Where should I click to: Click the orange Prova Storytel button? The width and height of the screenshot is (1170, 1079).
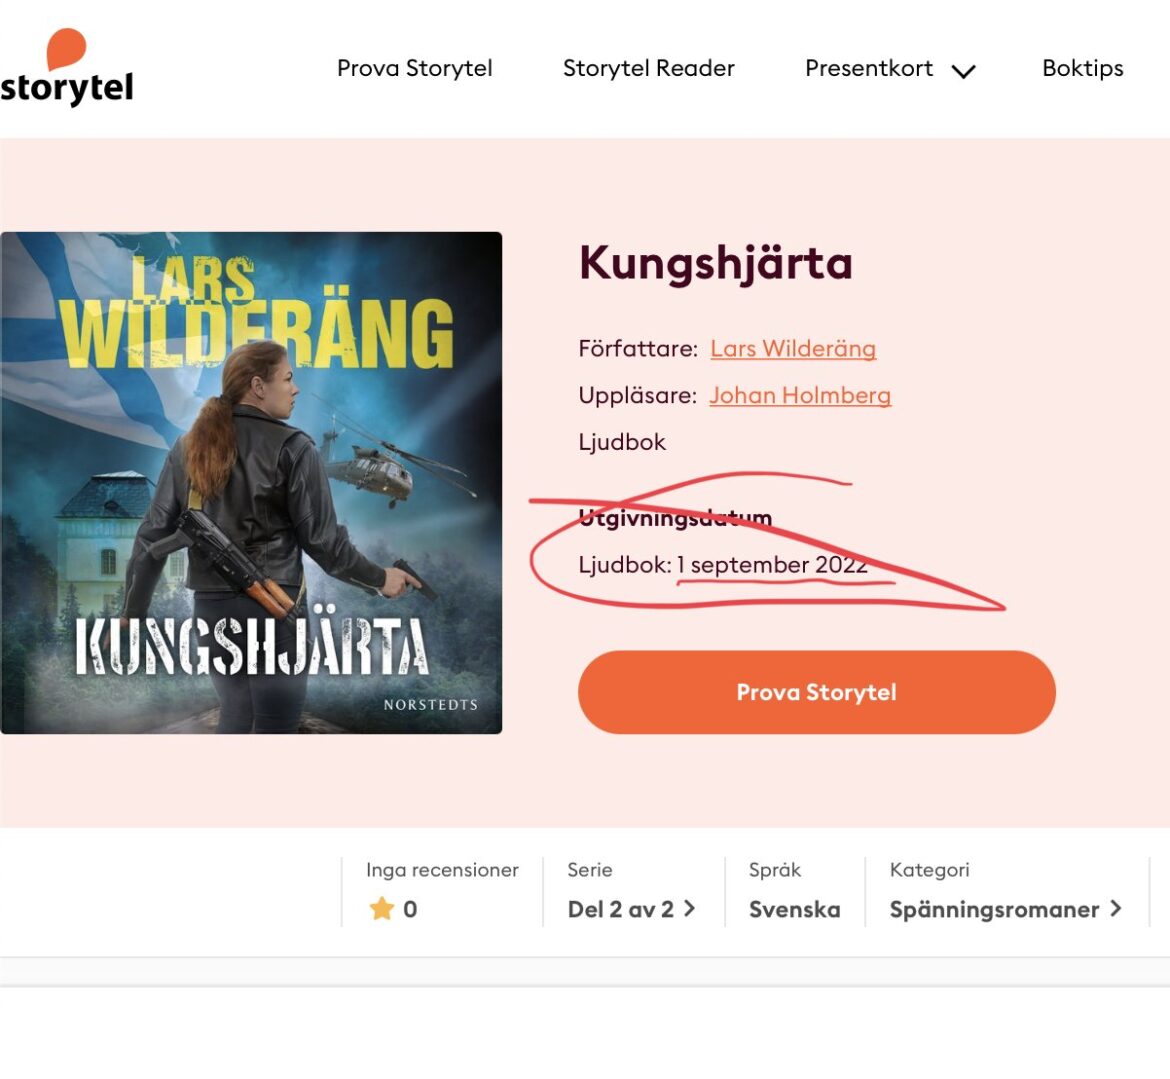coord(816,692)
